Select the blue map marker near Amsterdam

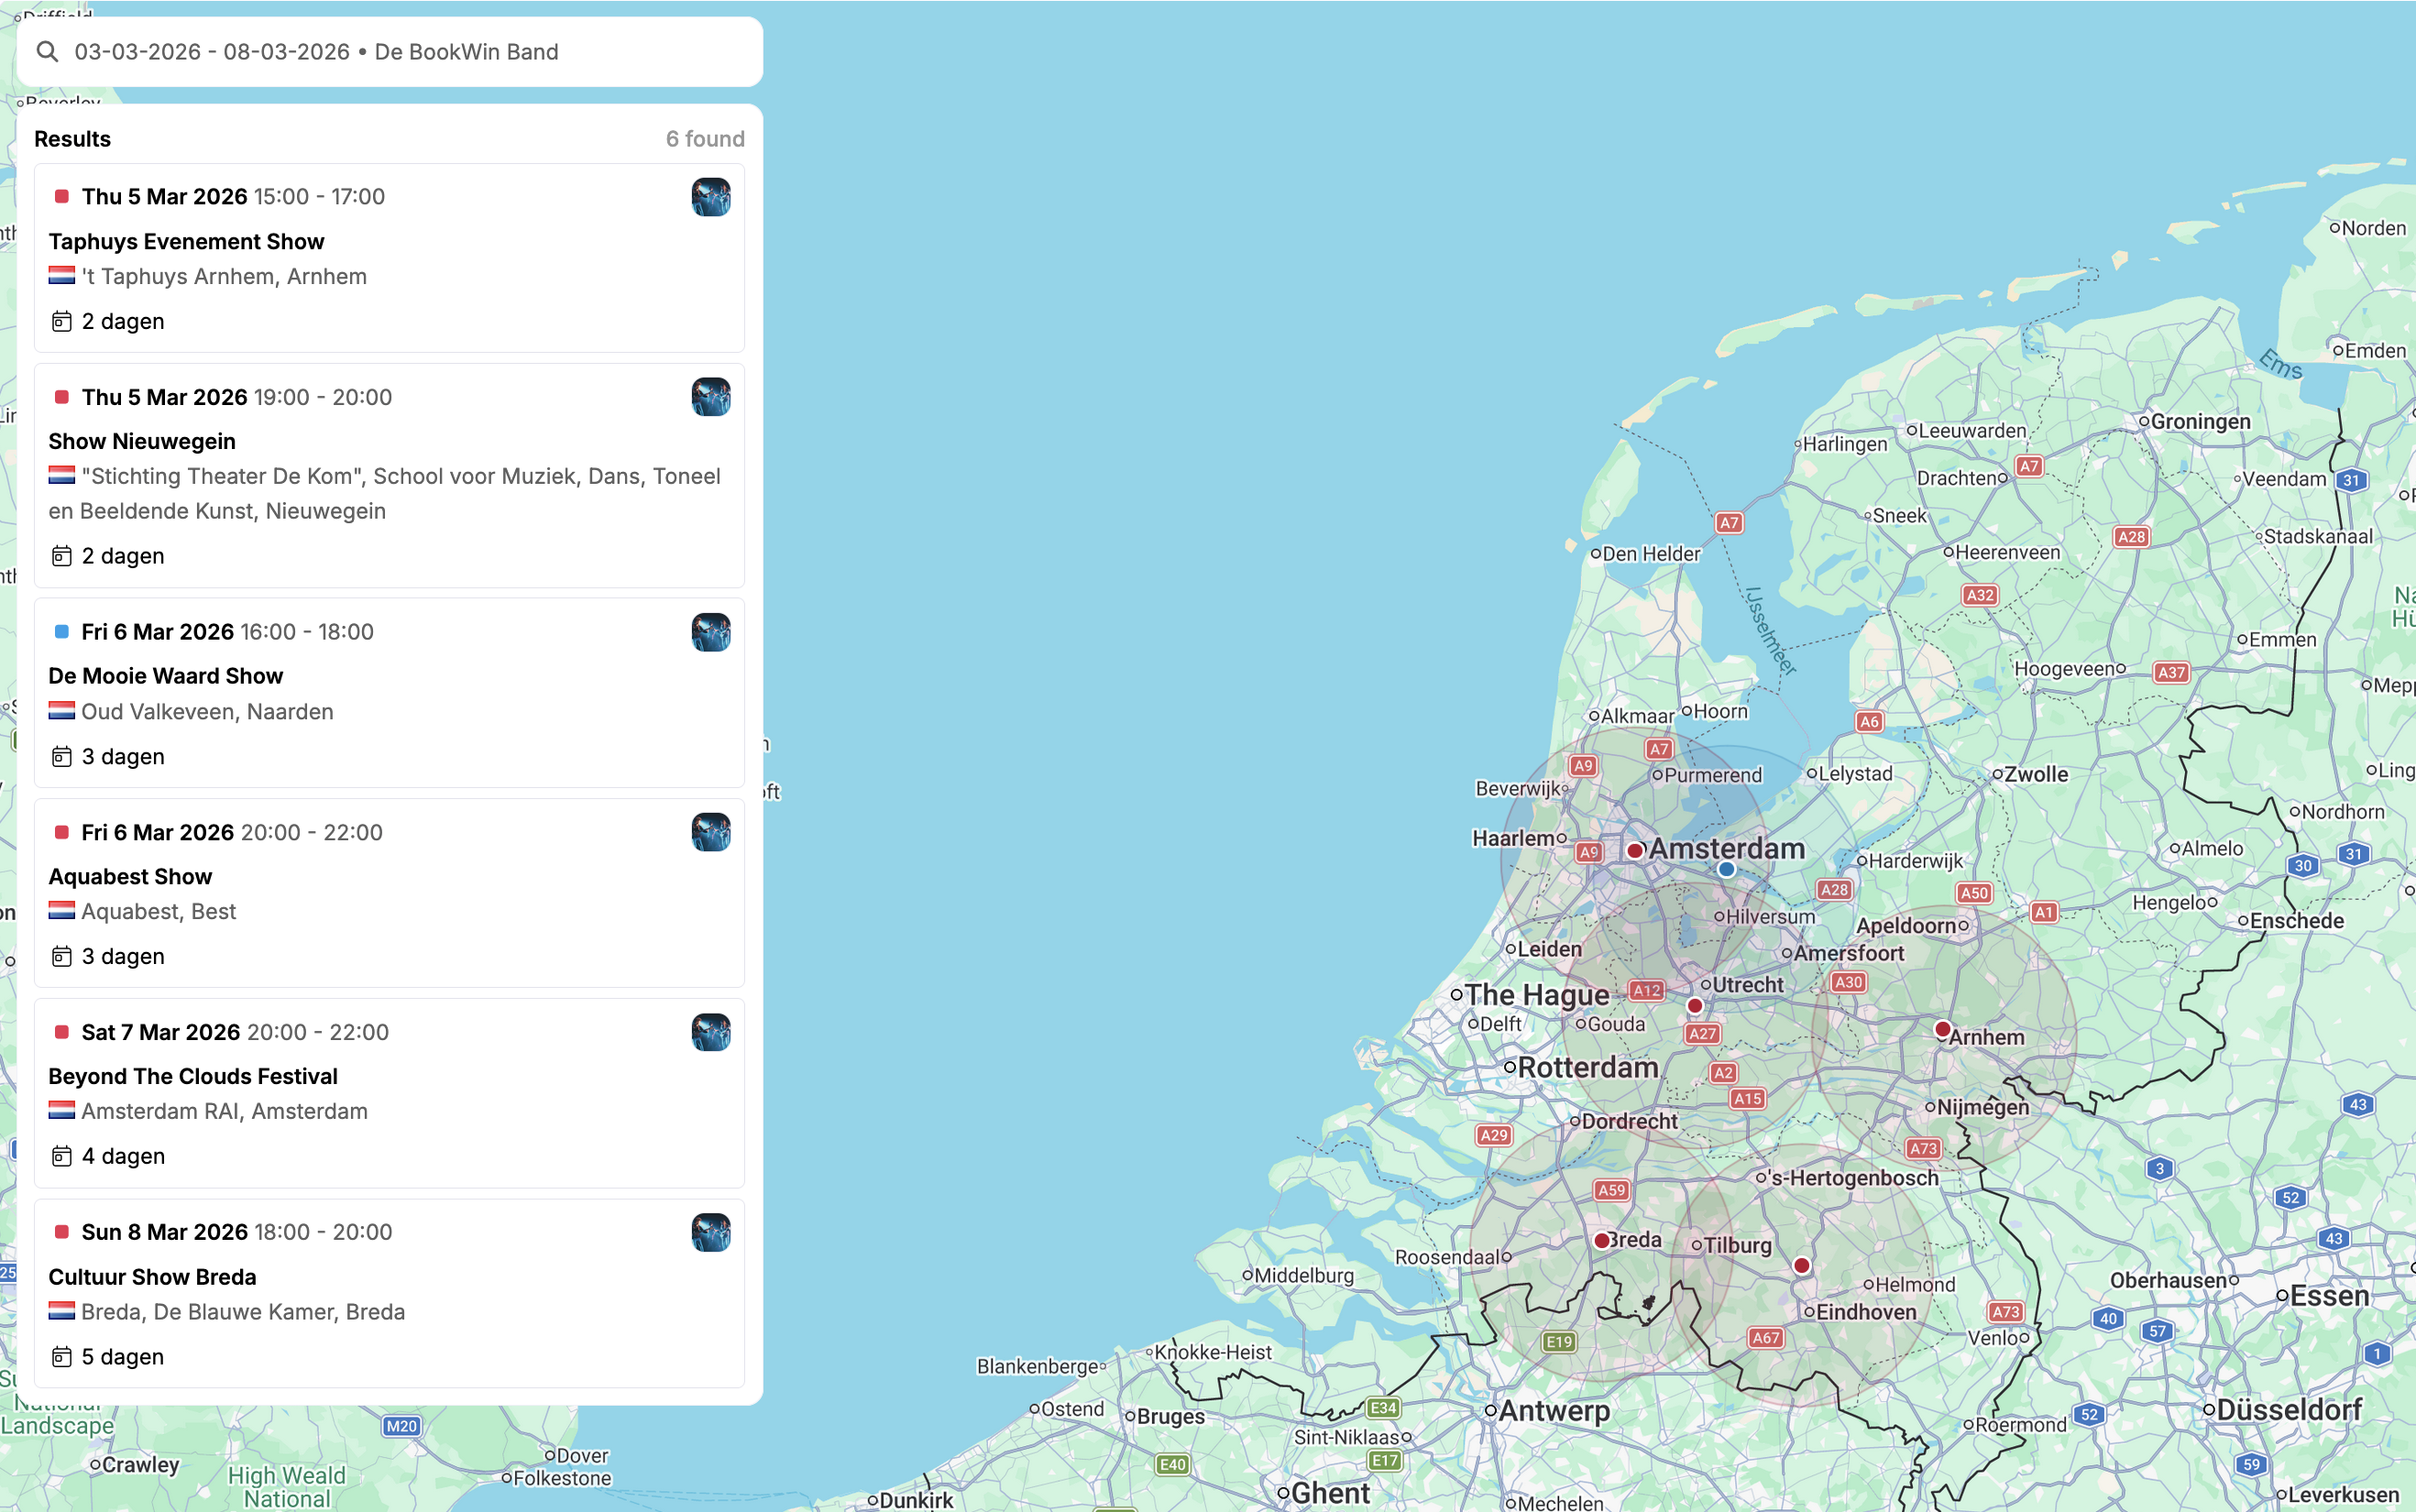[1726, 869]
